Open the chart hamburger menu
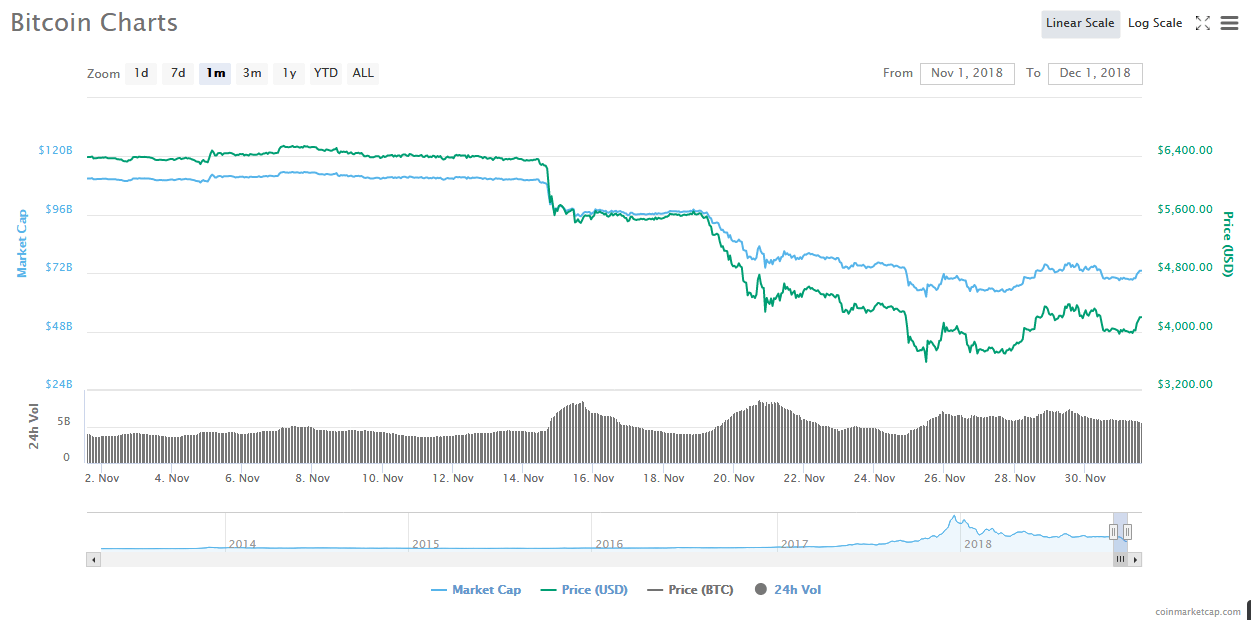Image resolution: width=1251 pixels, height=620 pixels. 1230,23
